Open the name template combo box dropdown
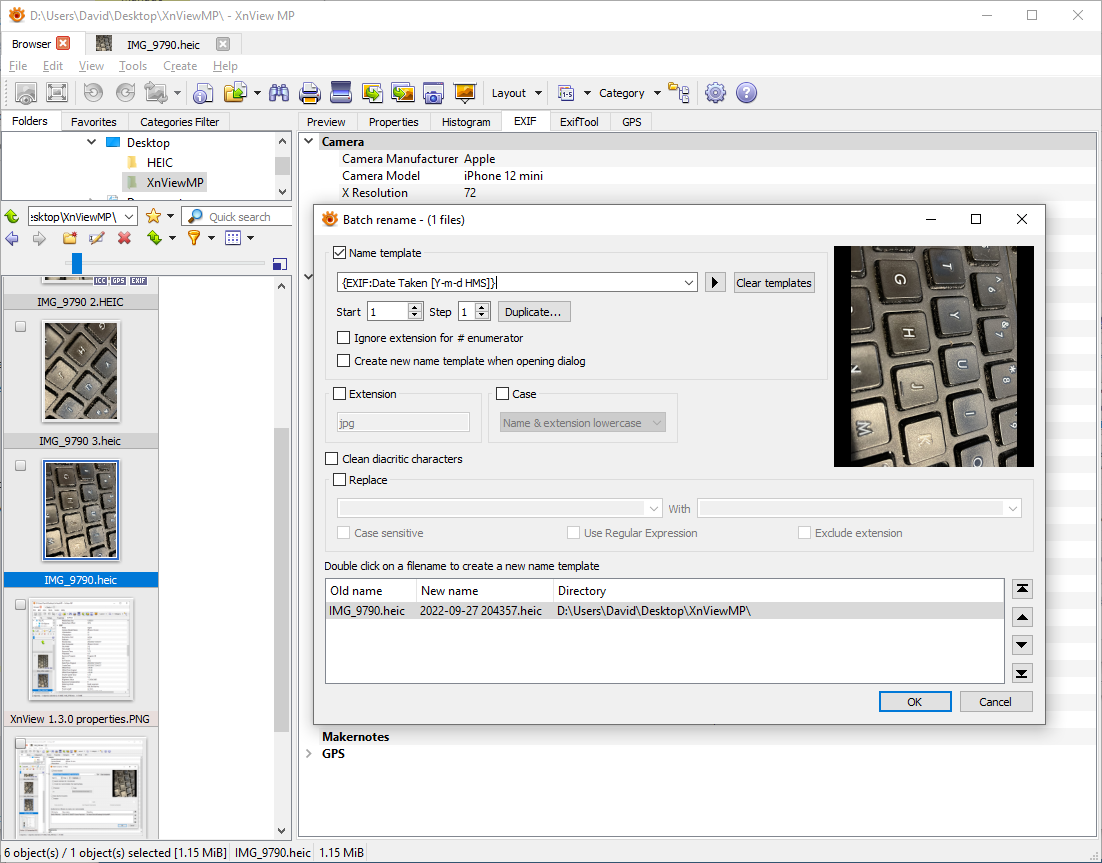Viewport: 1102px width, 863px height. pos(688,283)
